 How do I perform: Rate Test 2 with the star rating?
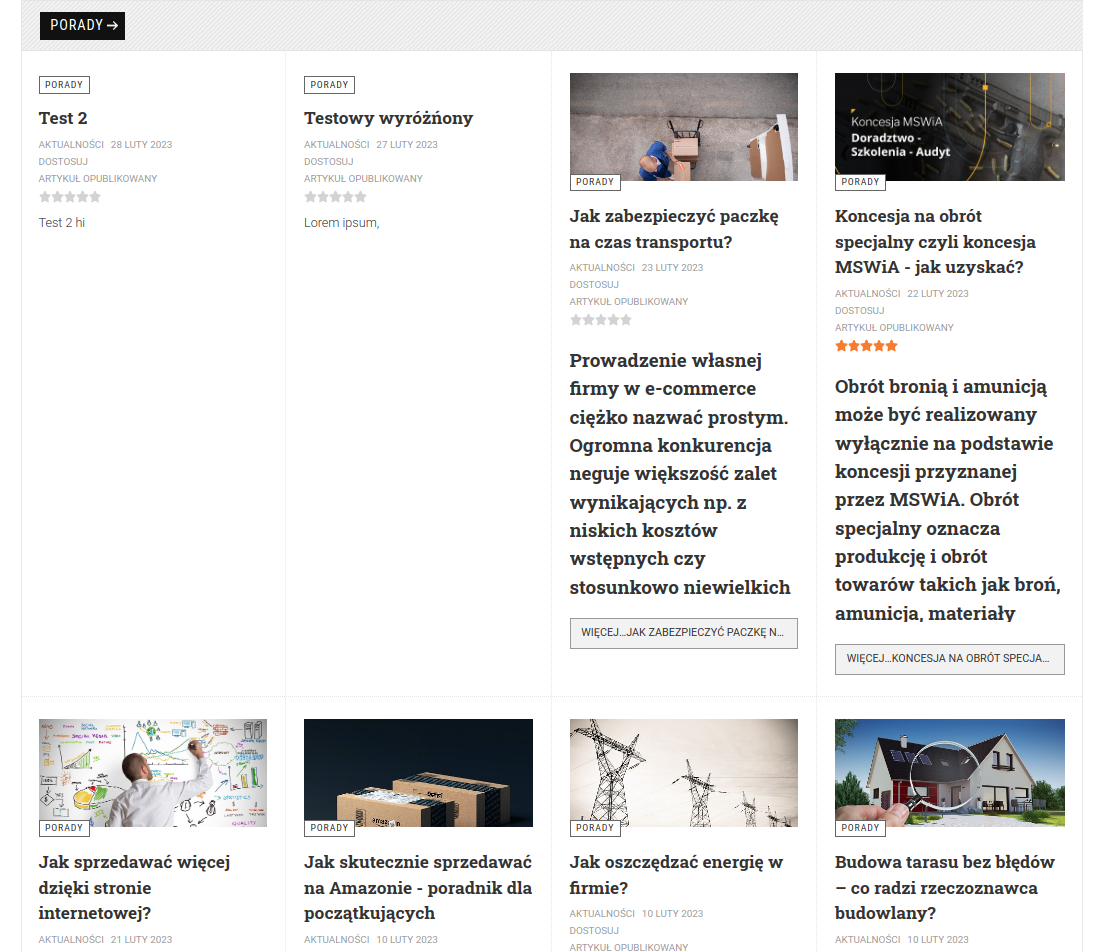pos(70,197)
